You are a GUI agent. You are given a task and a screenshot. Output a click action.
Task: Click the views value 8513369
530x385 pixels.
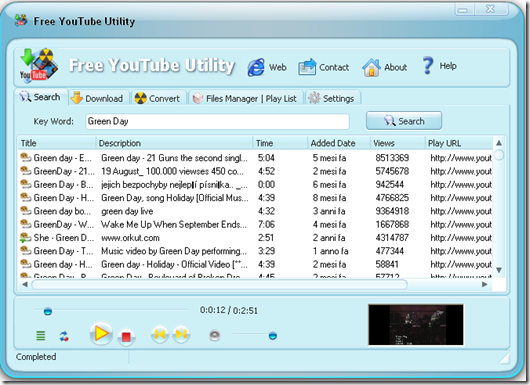[x=392, y=158]
